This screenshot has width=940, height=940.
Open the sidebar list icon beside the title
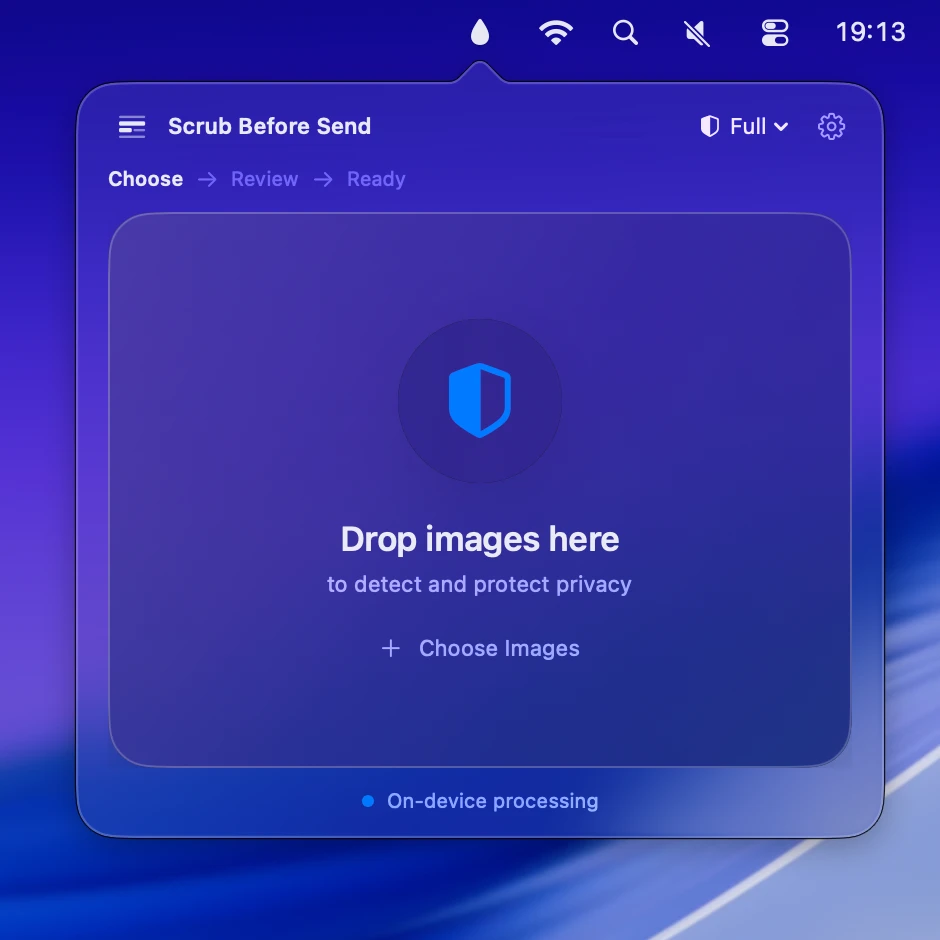coord(132,126)
